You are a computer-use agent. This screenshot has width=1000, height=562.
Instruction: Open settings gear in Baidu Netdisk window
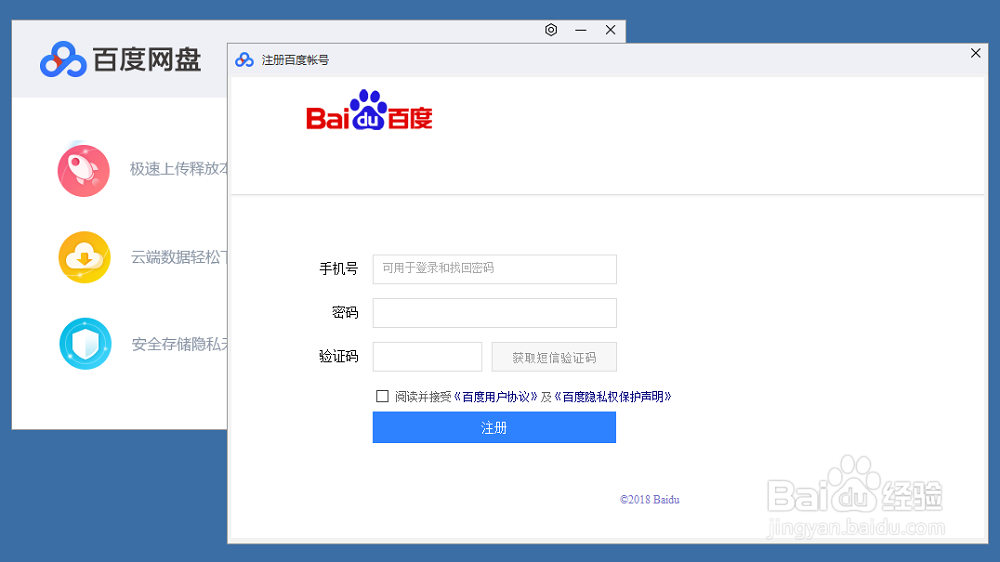(551, 30)
